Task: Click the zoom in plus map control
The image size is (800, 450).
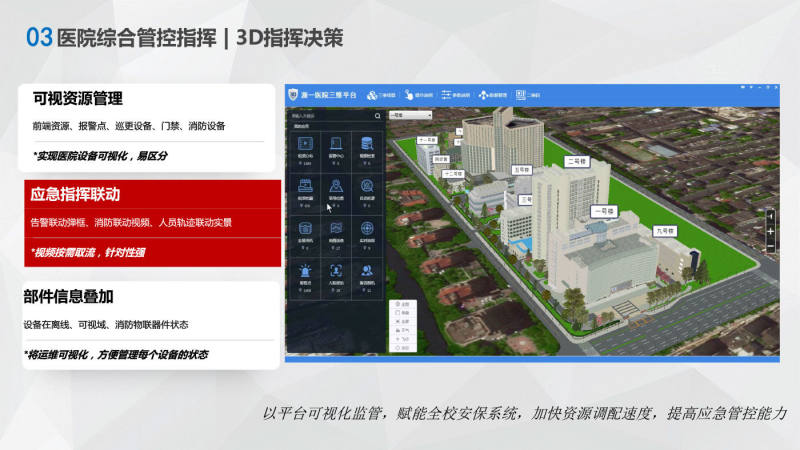Action: pos(770,232)
